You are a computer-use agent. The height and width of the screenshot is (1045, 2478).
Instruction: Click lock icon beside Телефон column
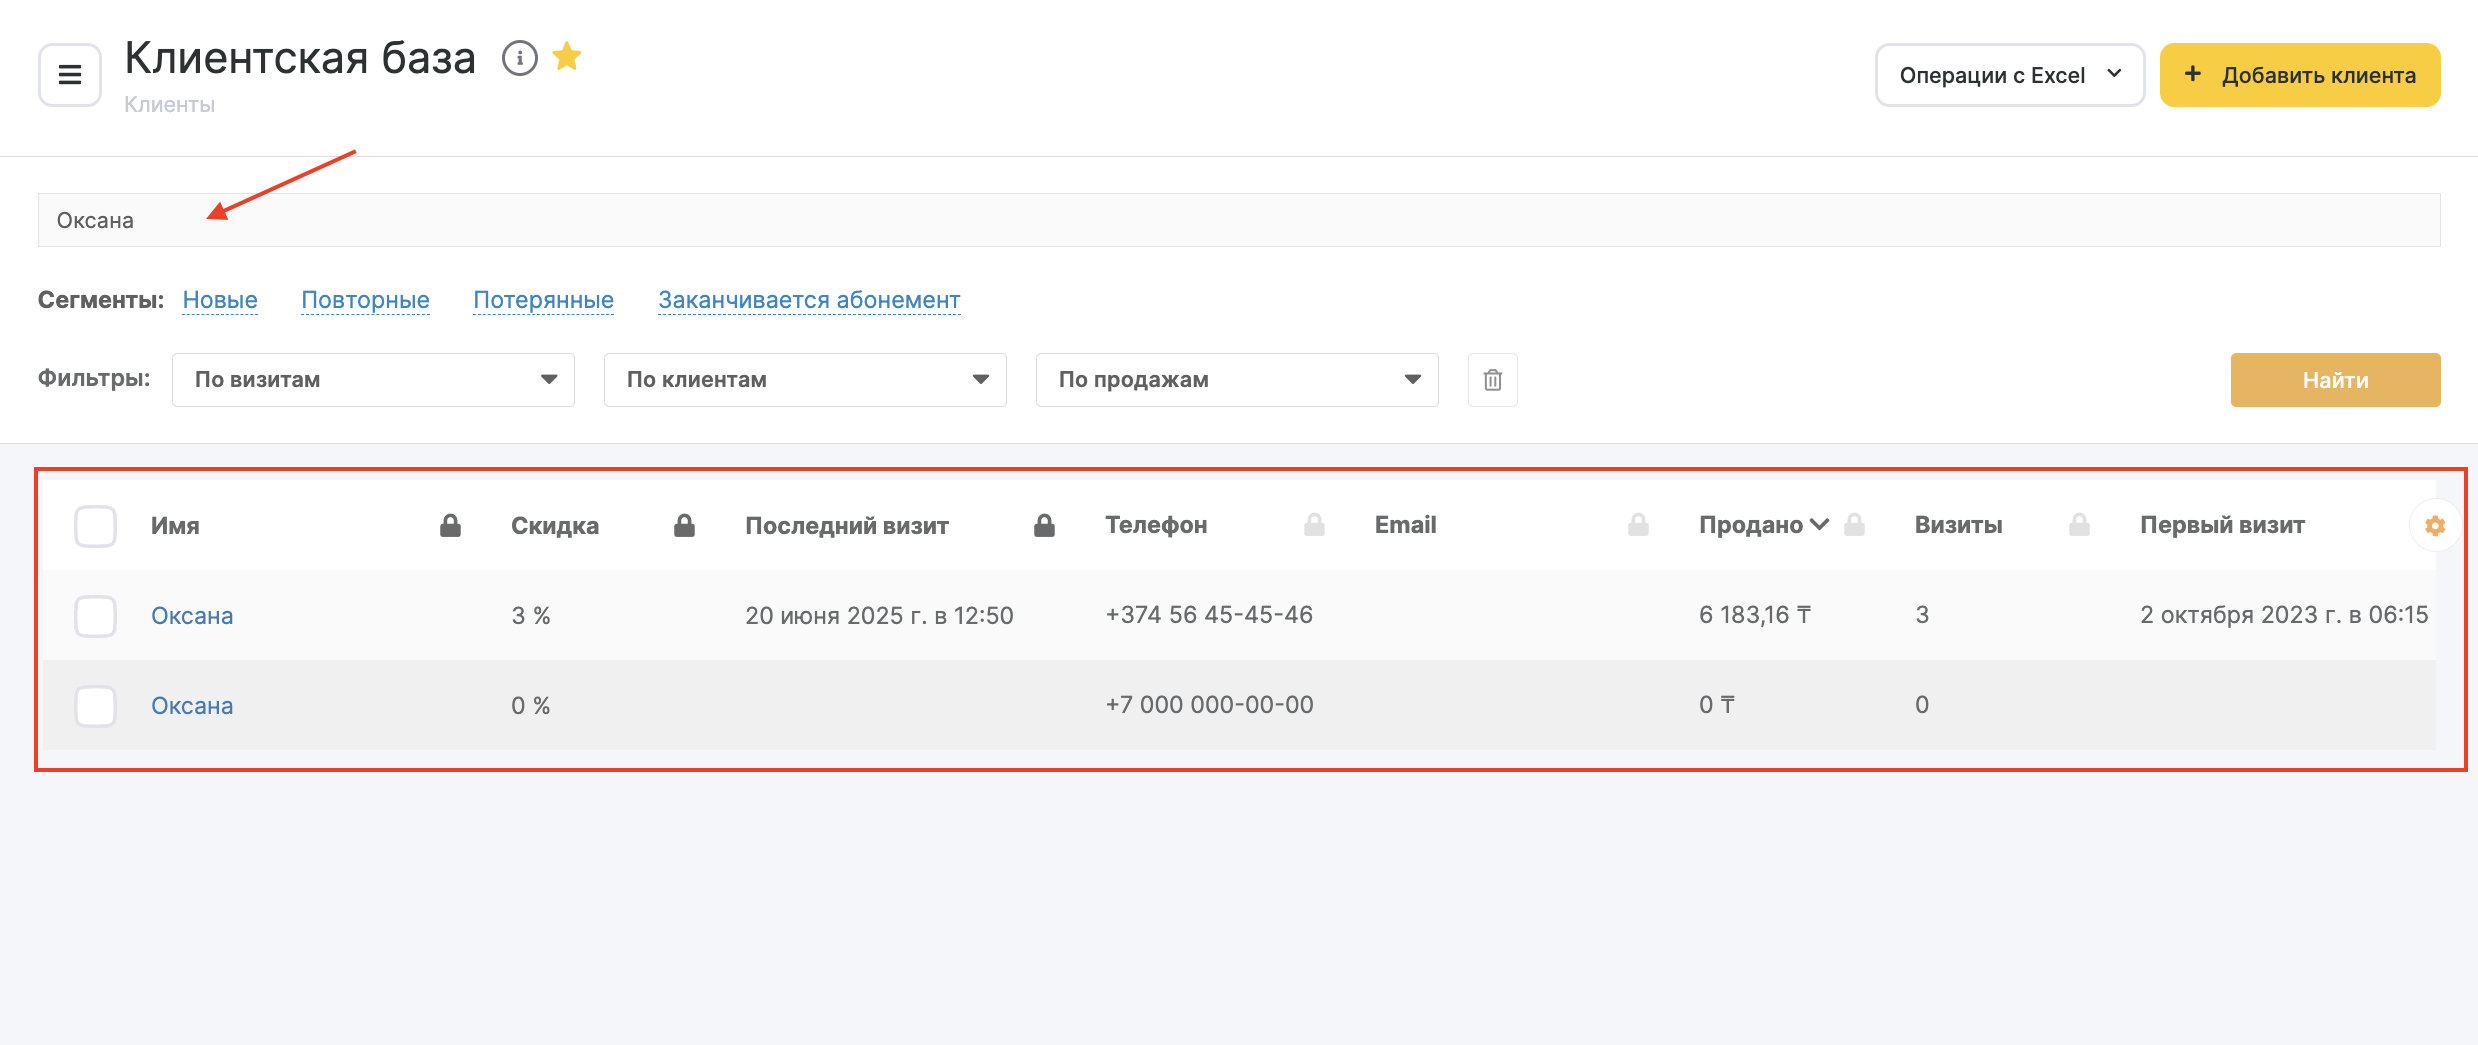1314,526
